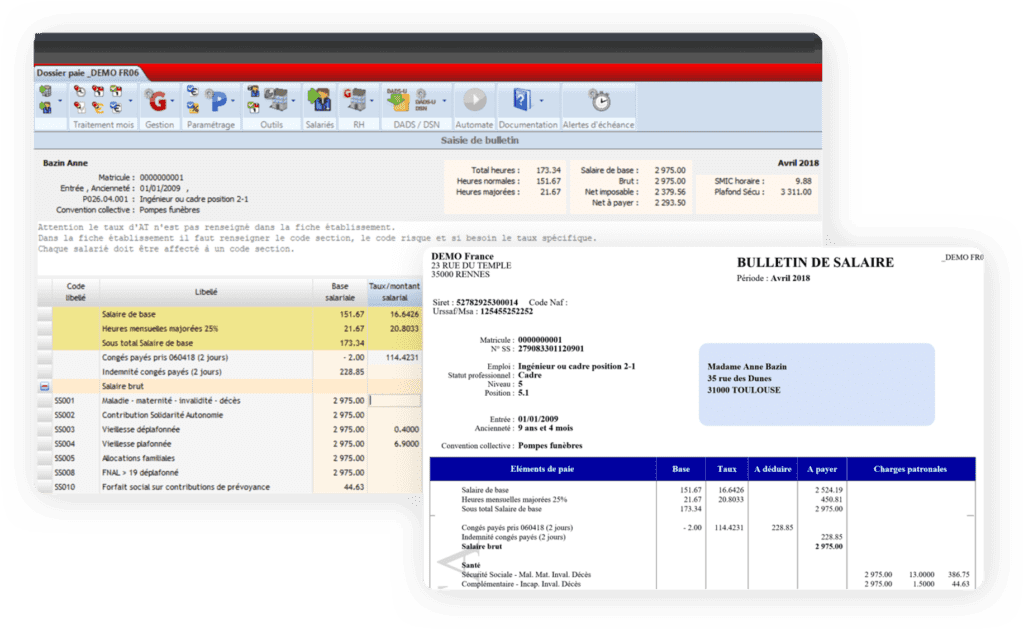Expand the Documentation dropdown arrow
This screenshot has width=1024, height=630.
[541, 101]
